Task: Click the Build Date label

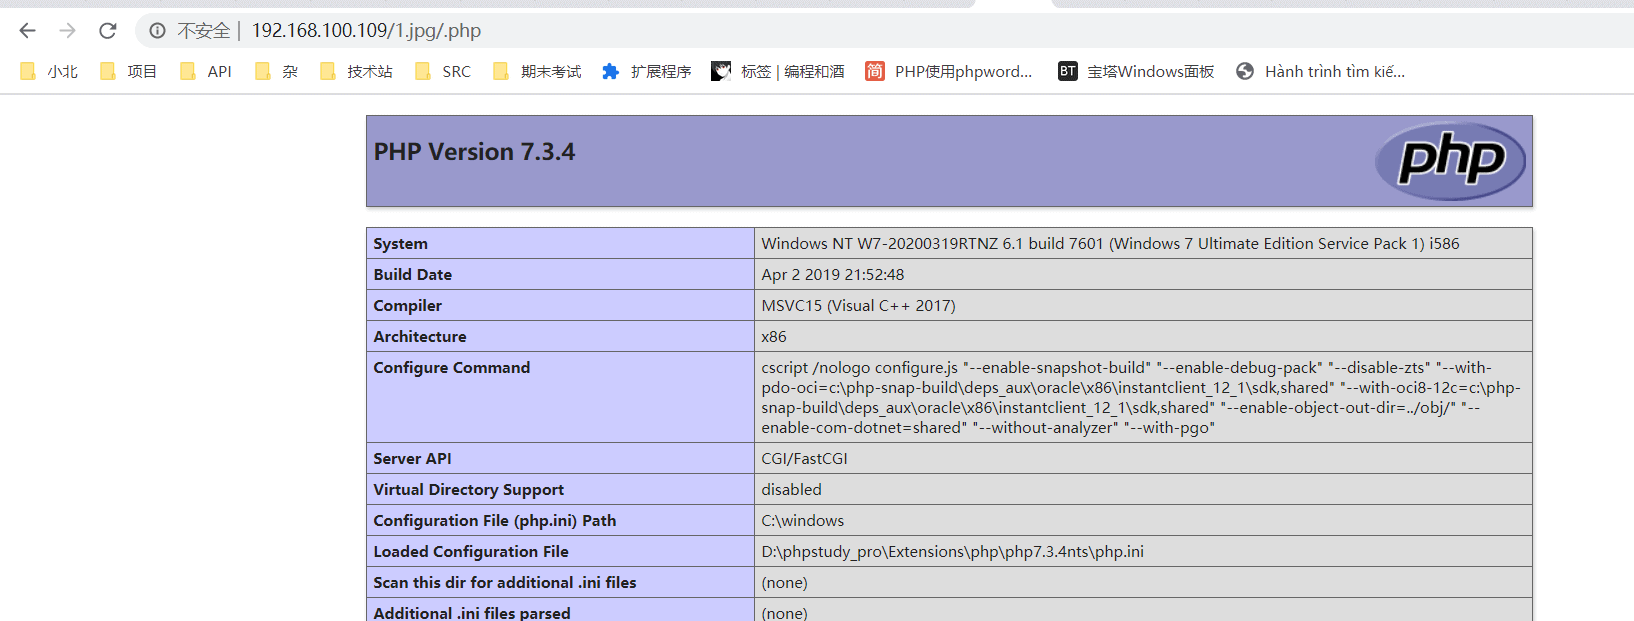Action: click(x=412, y=275)
